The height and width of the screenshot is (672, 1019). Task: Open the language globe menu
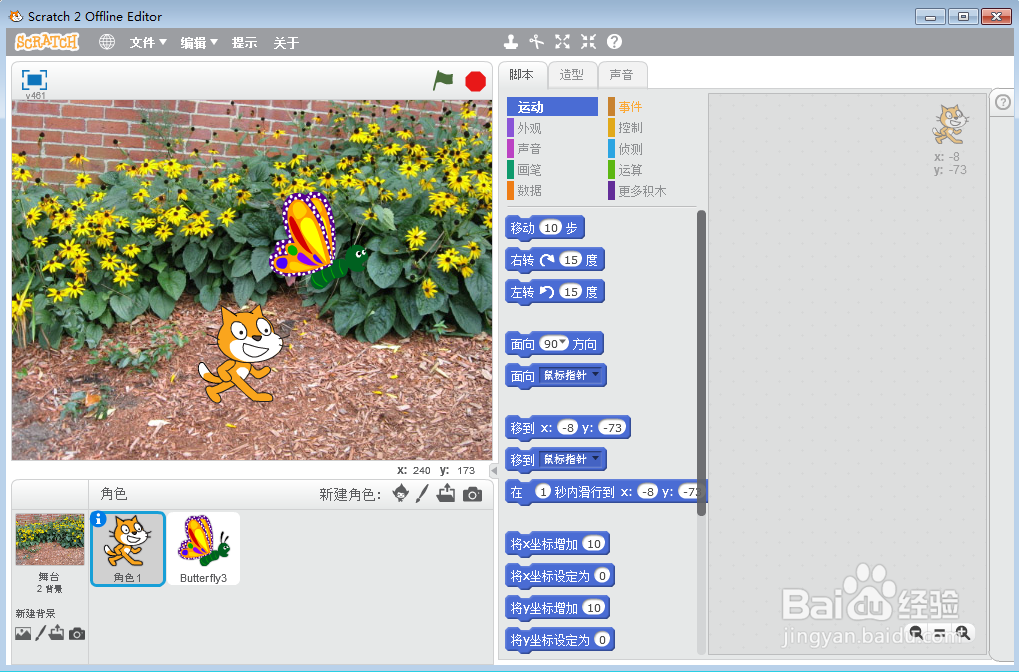pyautogui.click(x=107, y=42)
